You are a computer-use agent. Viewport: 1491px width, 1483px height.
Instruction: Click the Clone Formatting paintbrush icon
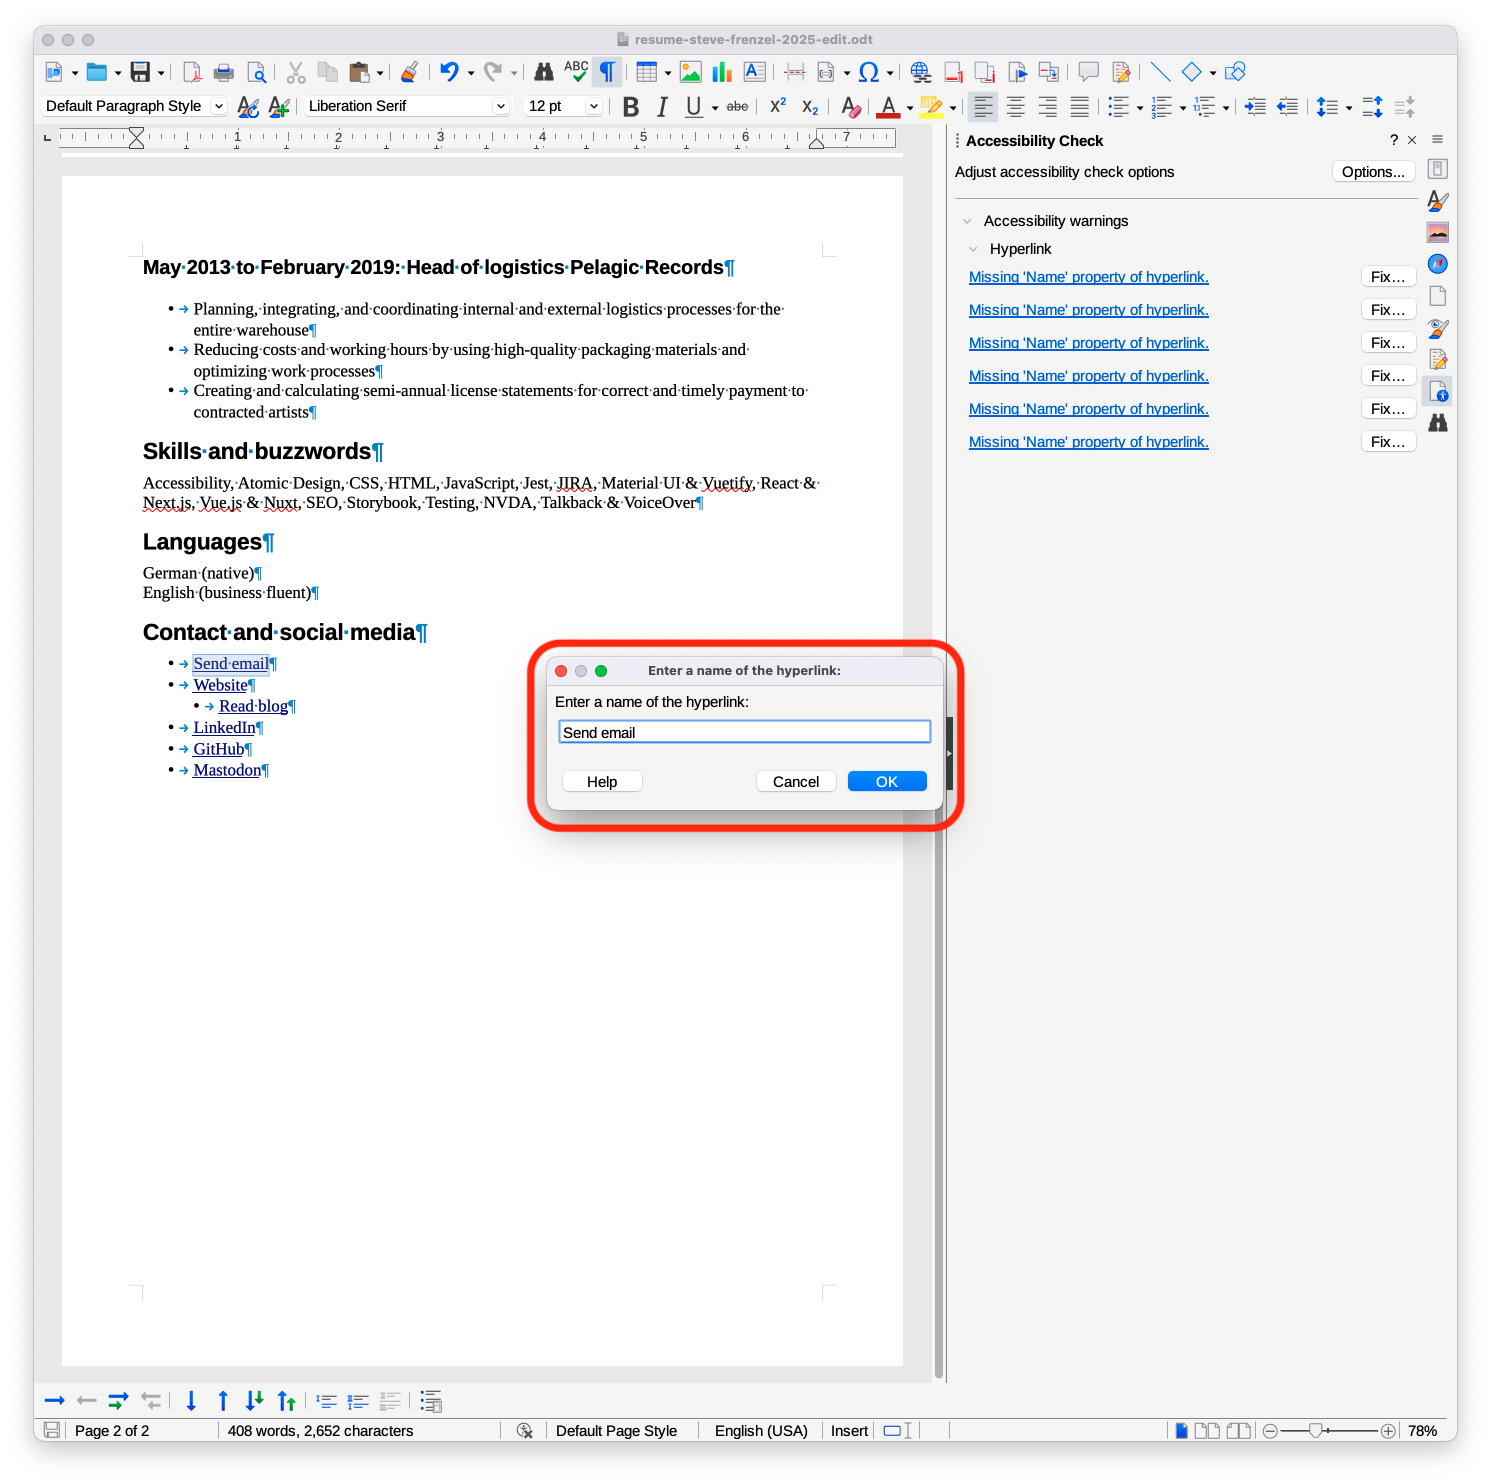point(409,72)
